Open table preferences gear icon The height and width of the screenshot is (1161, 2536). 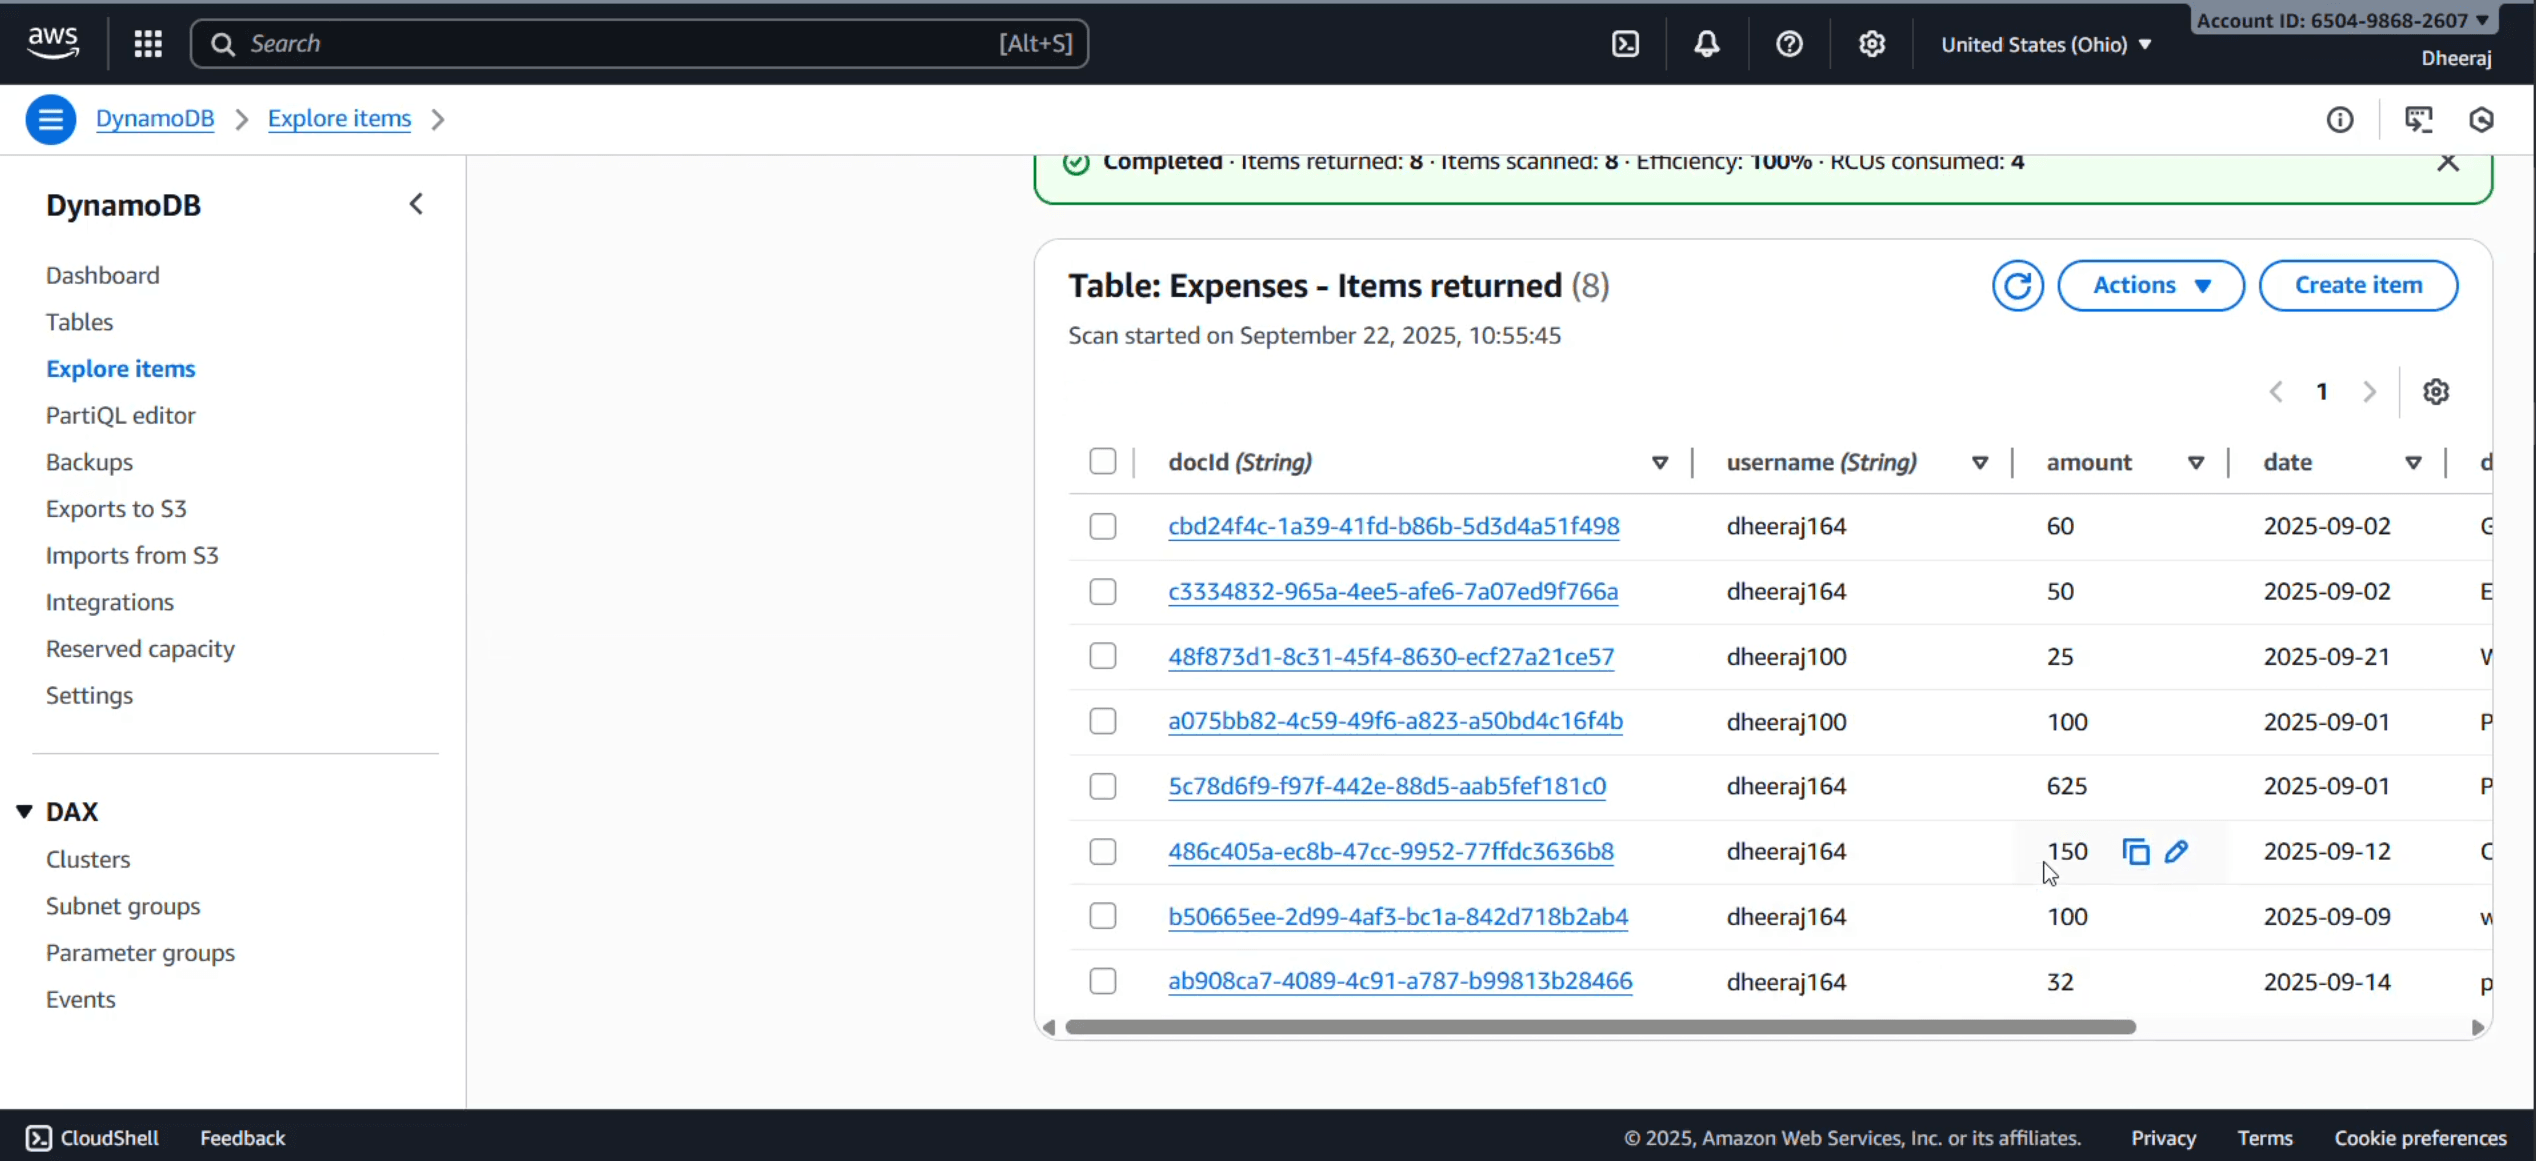pyautogui.click(x=2436, y=392)
